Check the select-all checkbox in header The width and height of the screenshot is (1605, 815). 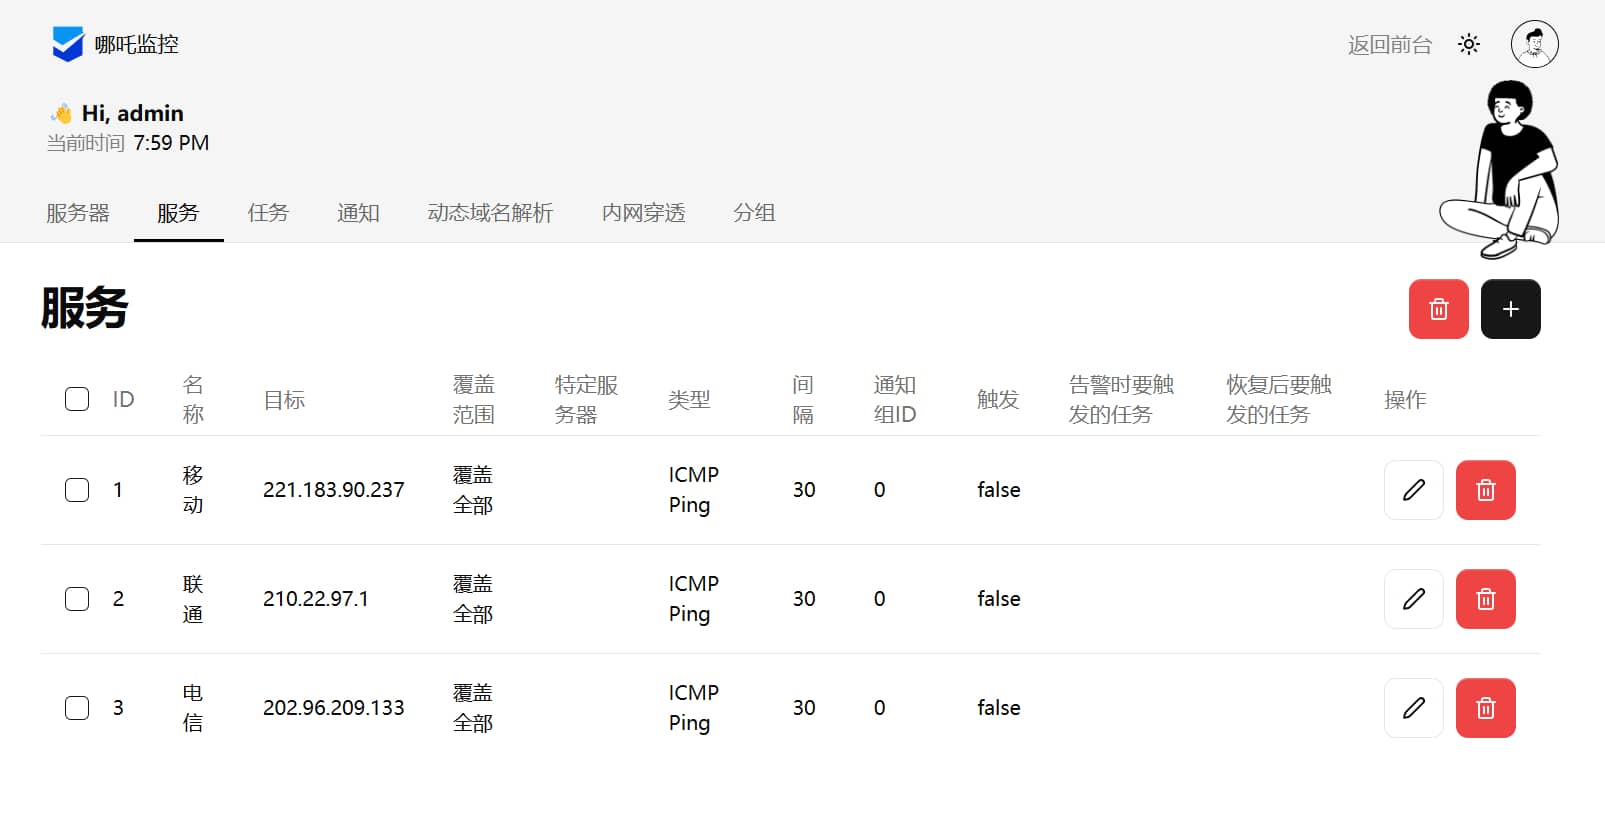[77, 399]
